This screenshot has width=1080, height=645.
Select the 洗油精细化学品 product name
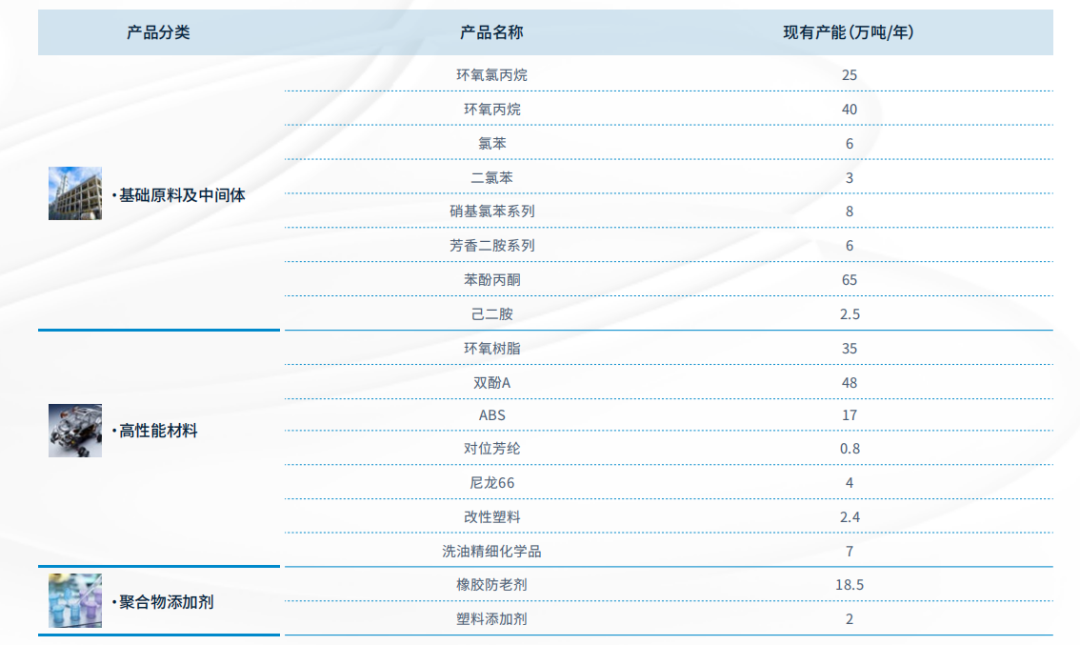pyautogui.click(x=492, y=551)
